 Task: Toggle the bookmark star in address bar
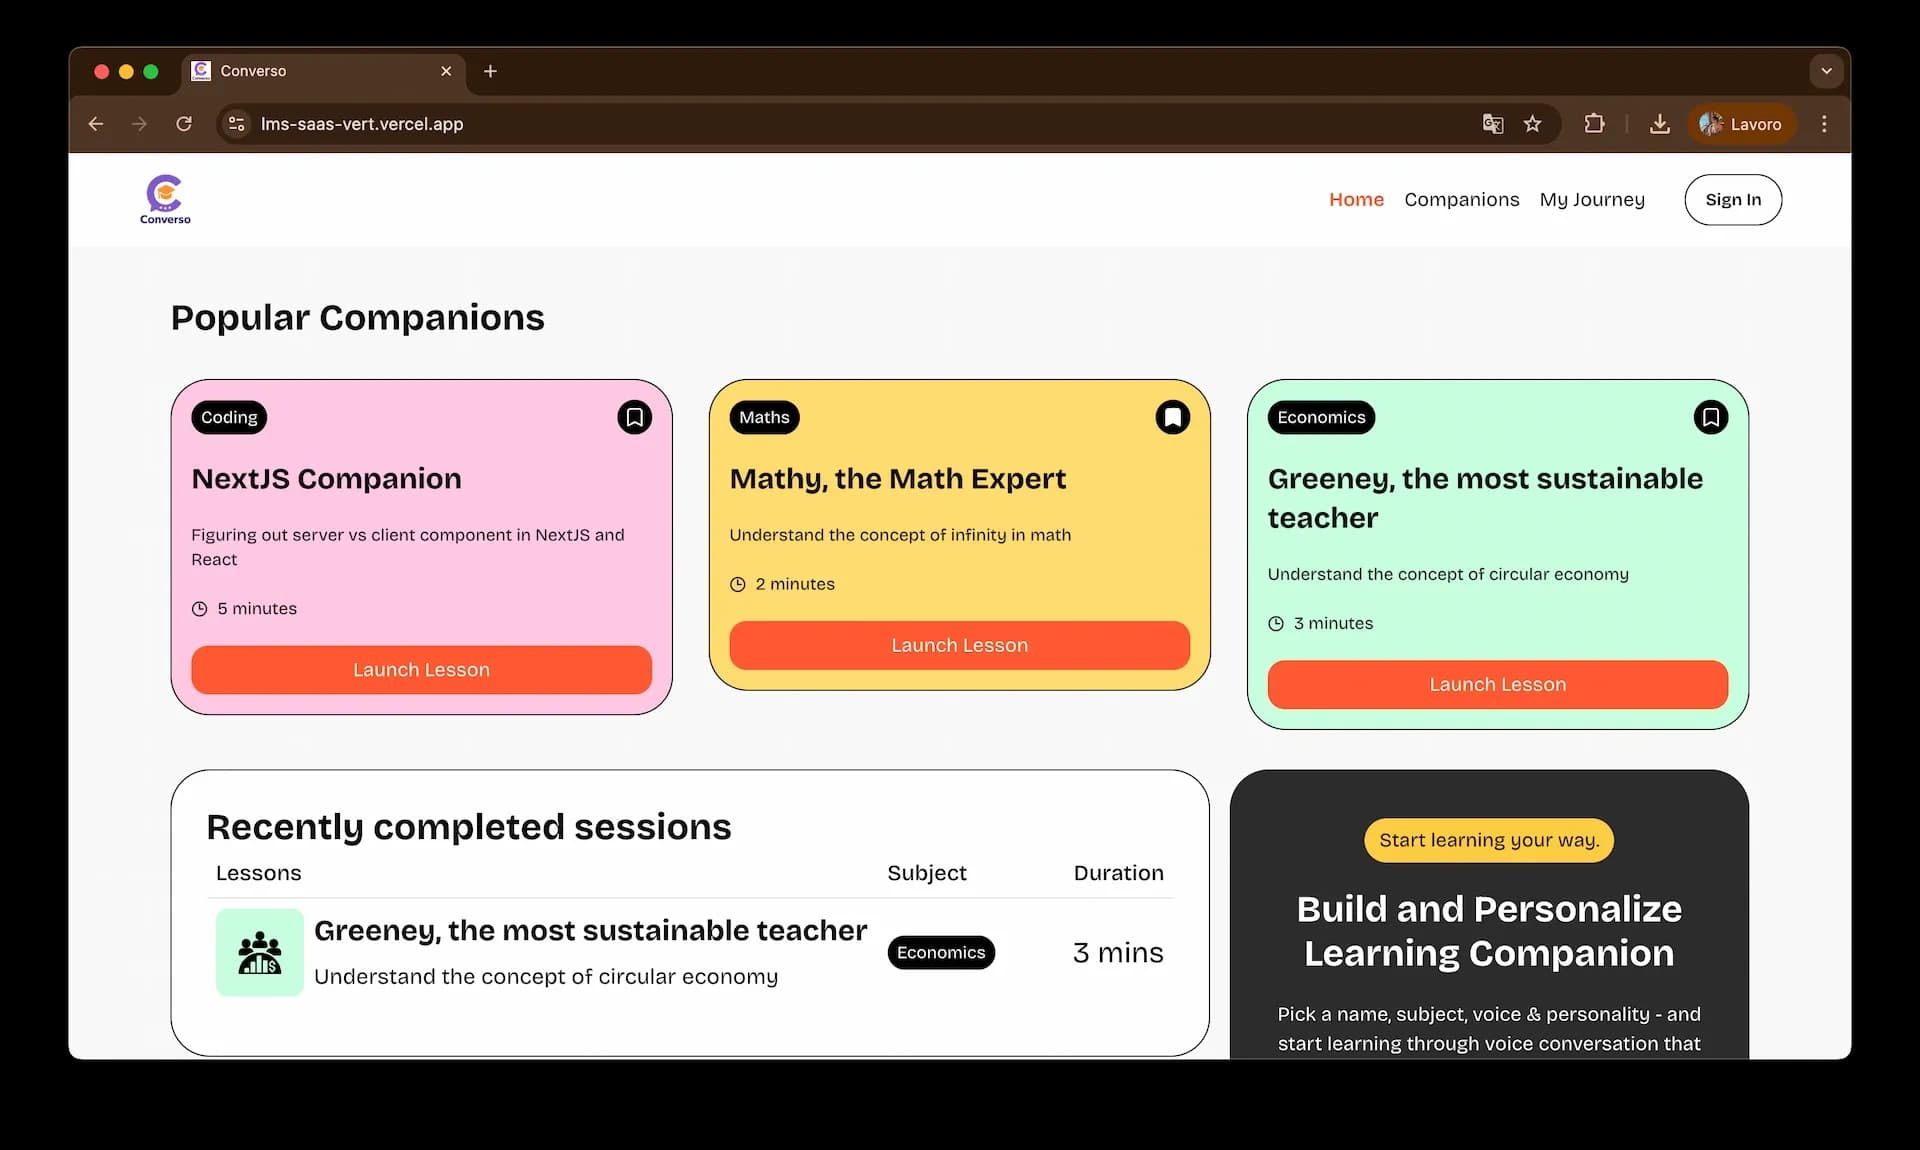pos(1533,124)
